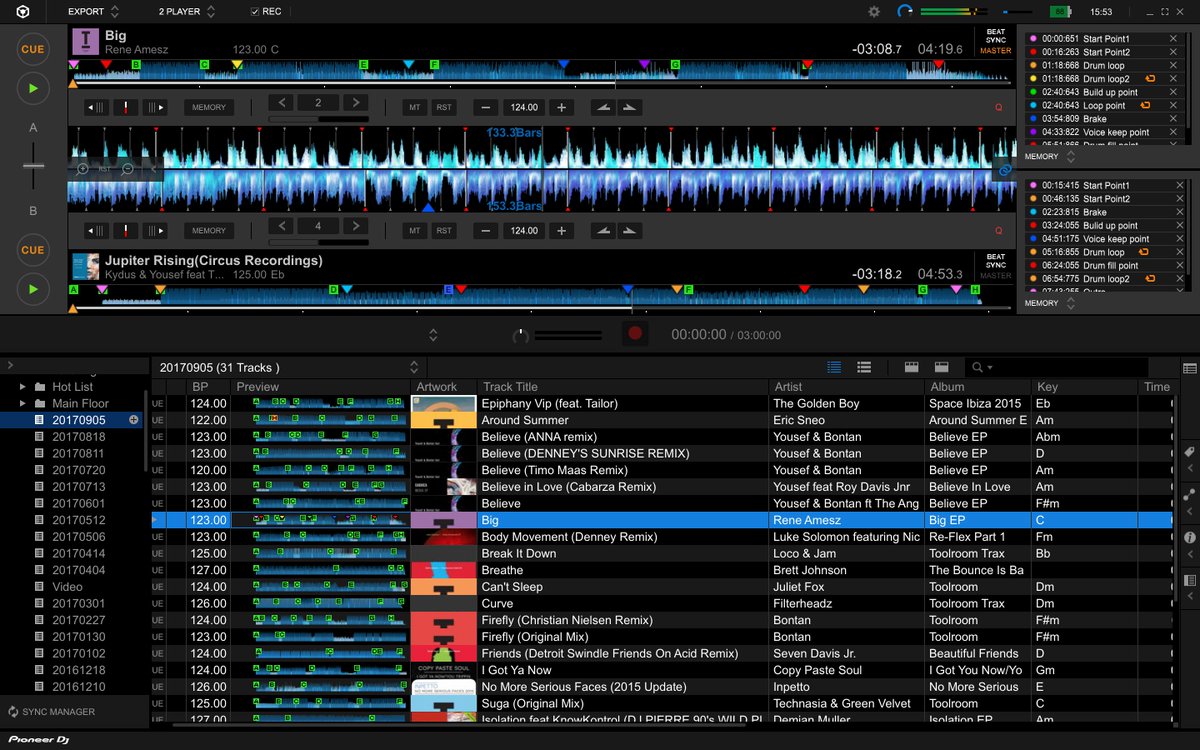This screenshot has height=750, width=1200.
Task: Click the deck A play button
Action: point(33,89)
